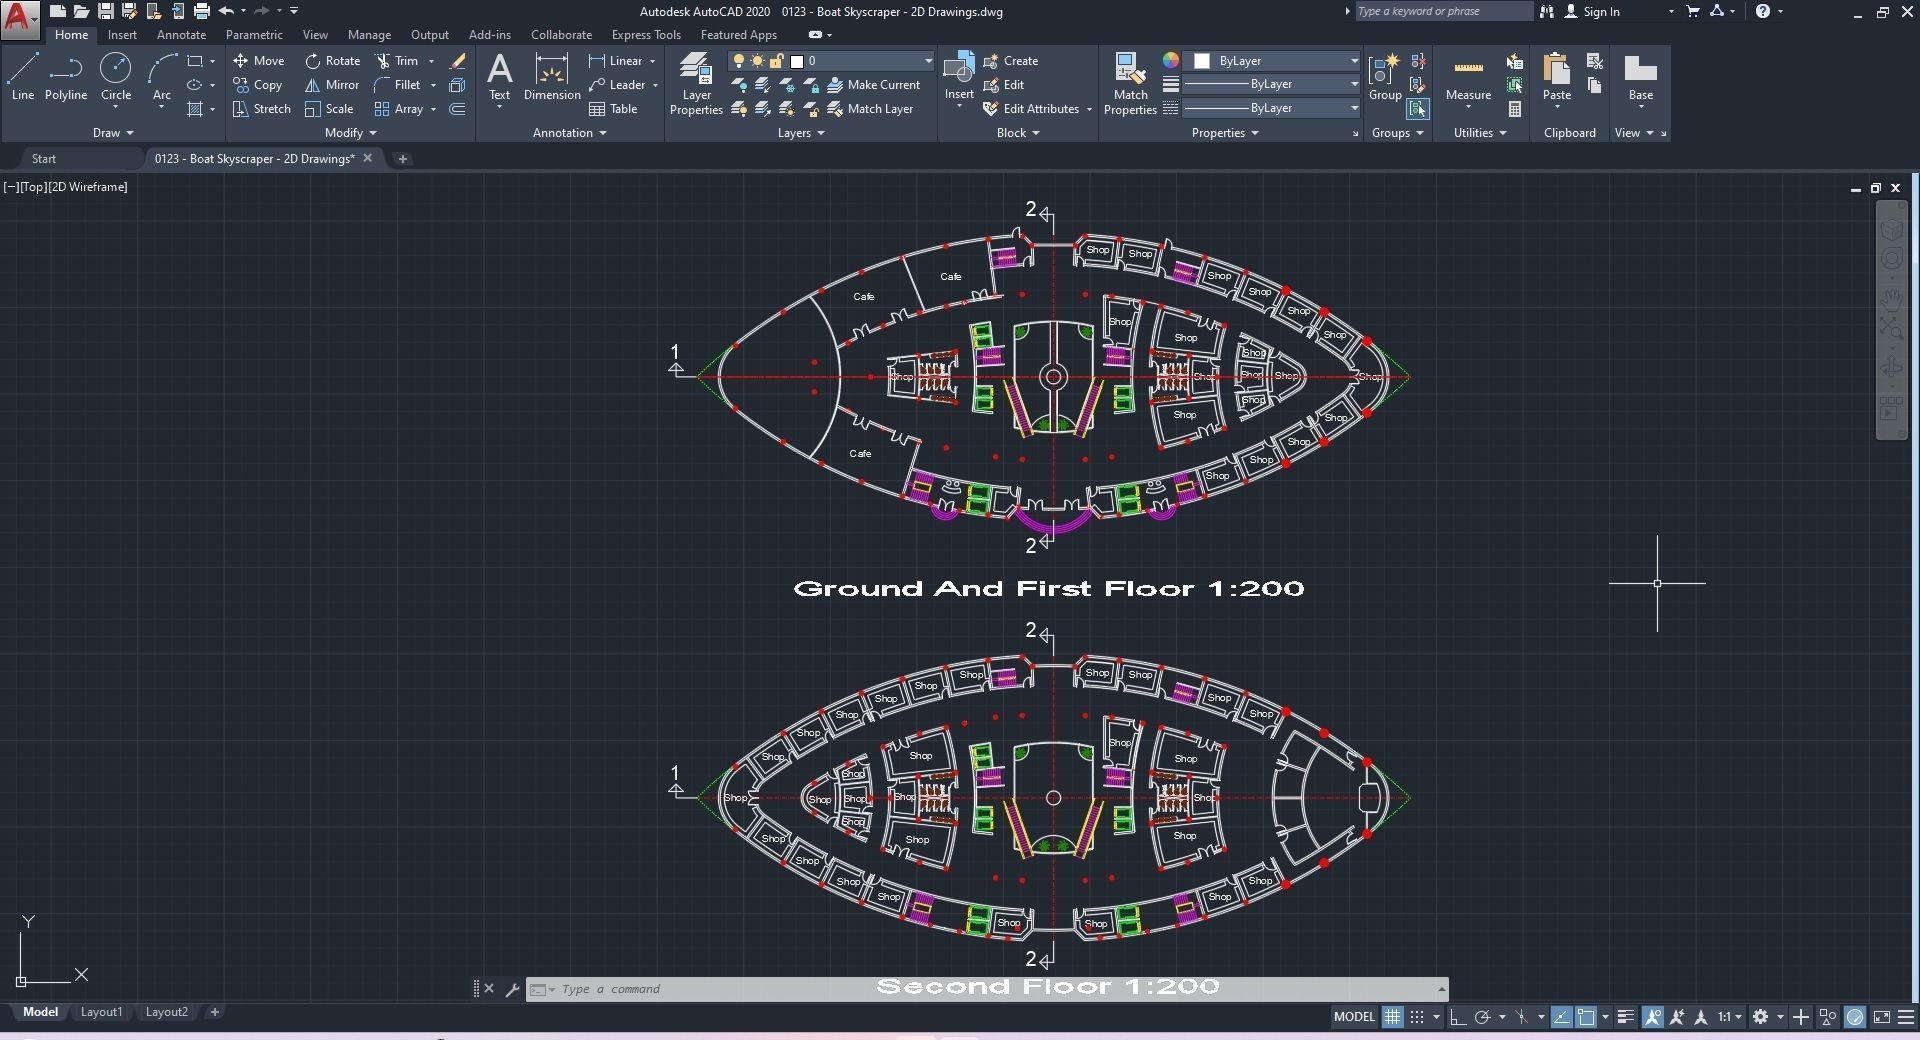Image resolution: width=1920 pixels, height=1040 pixels.
Task: Open the annotation scale 1:1 menu
Action: [1730, 1017]
